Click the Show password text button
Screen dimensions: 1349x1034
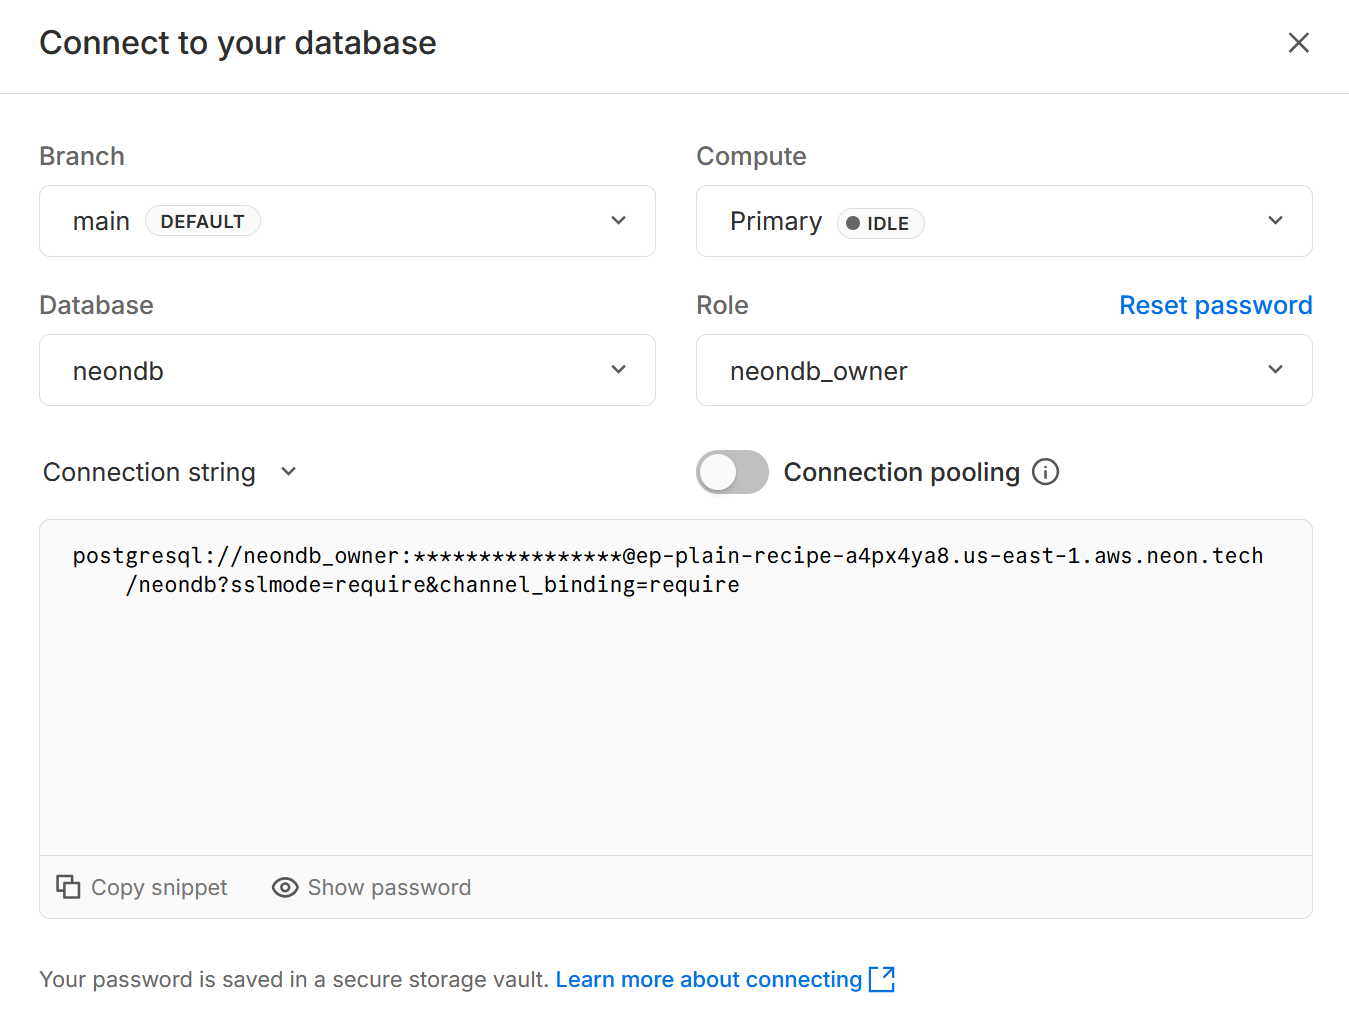(x=389, y=887)
